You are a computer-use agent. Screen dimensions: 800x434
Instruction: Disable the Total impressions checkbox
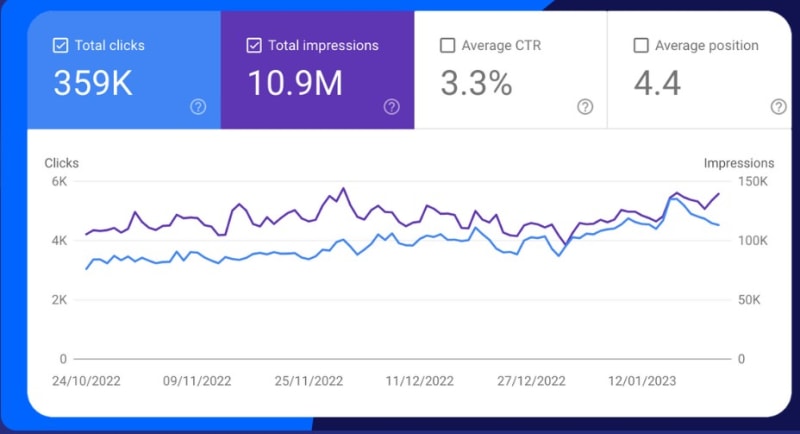(x=254, y=46)
